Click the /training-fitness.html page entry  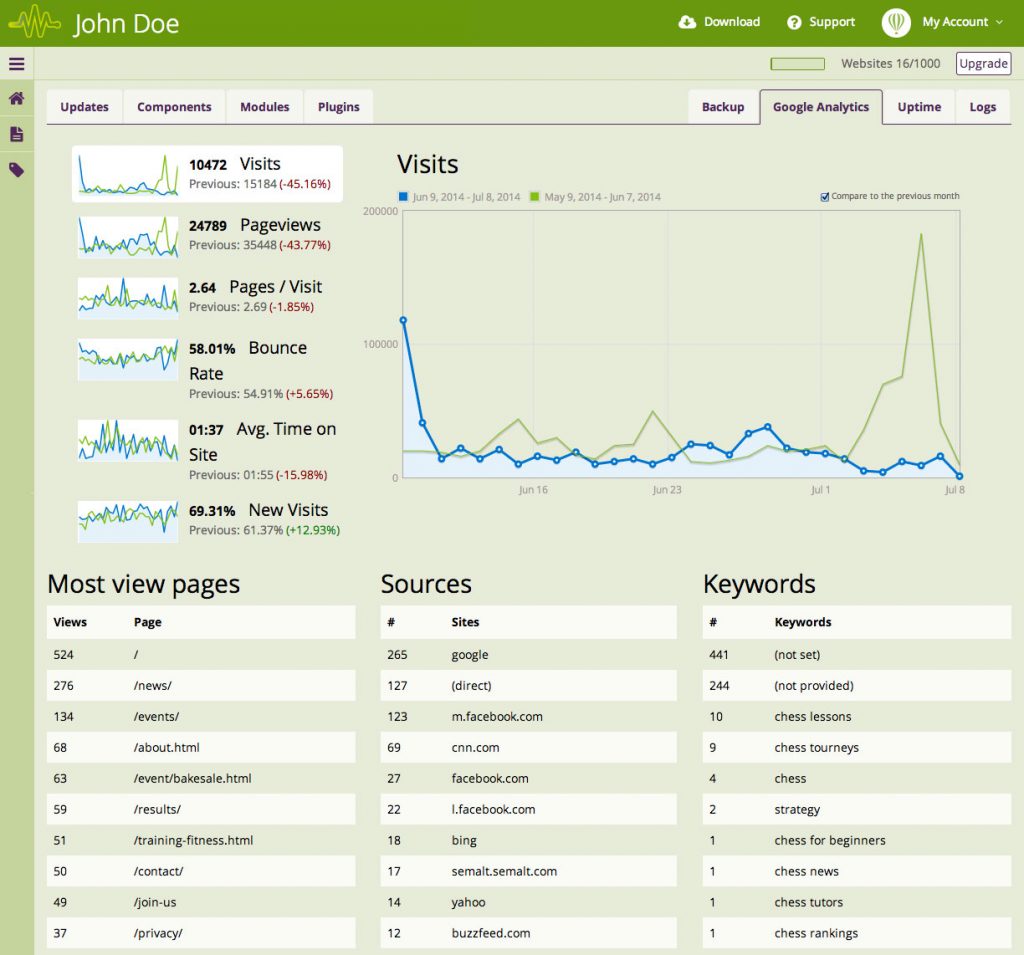[x=193, y=841]
